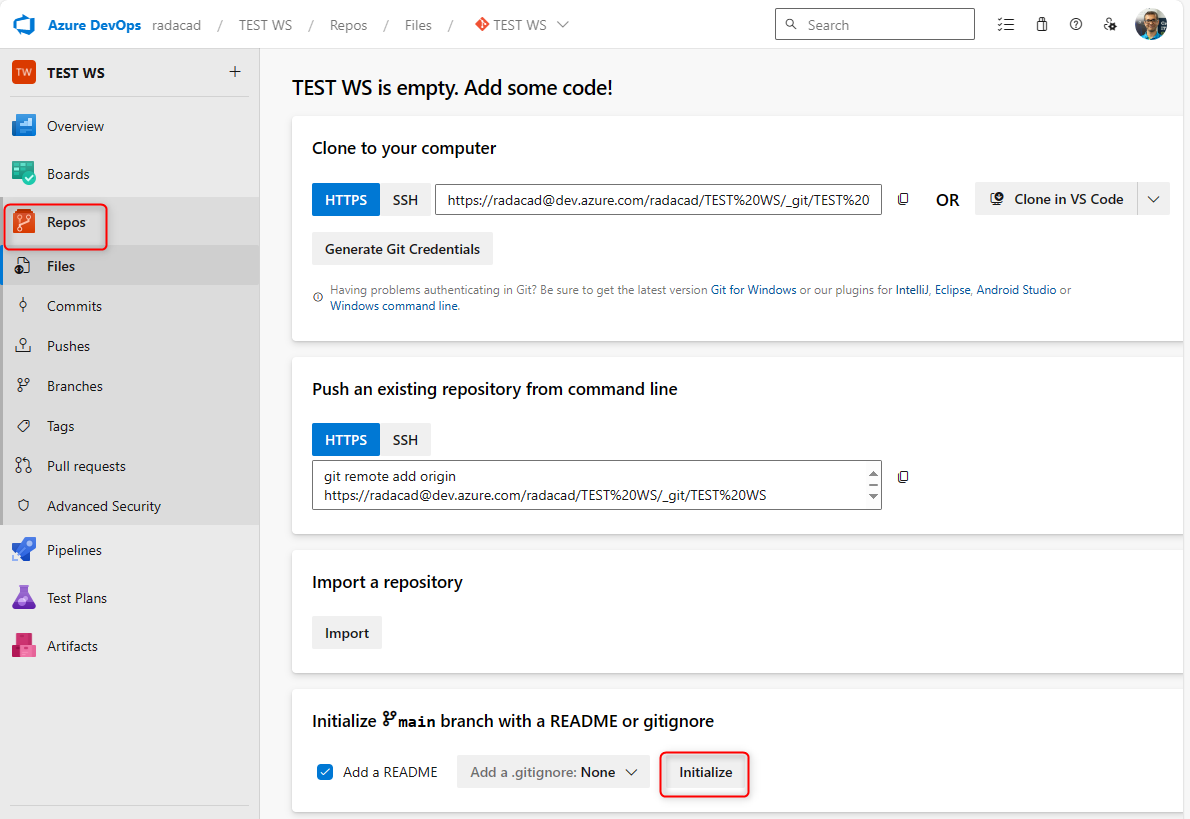Open the Marketplace shopping bag icon
Viewport: 1190px width, 819px height.
1041,25
